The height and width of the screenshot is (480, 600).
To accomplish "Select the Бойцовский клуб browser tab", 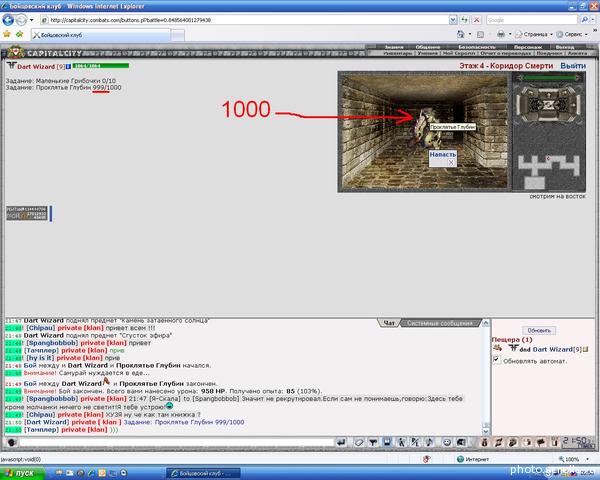I will (100, 35).
